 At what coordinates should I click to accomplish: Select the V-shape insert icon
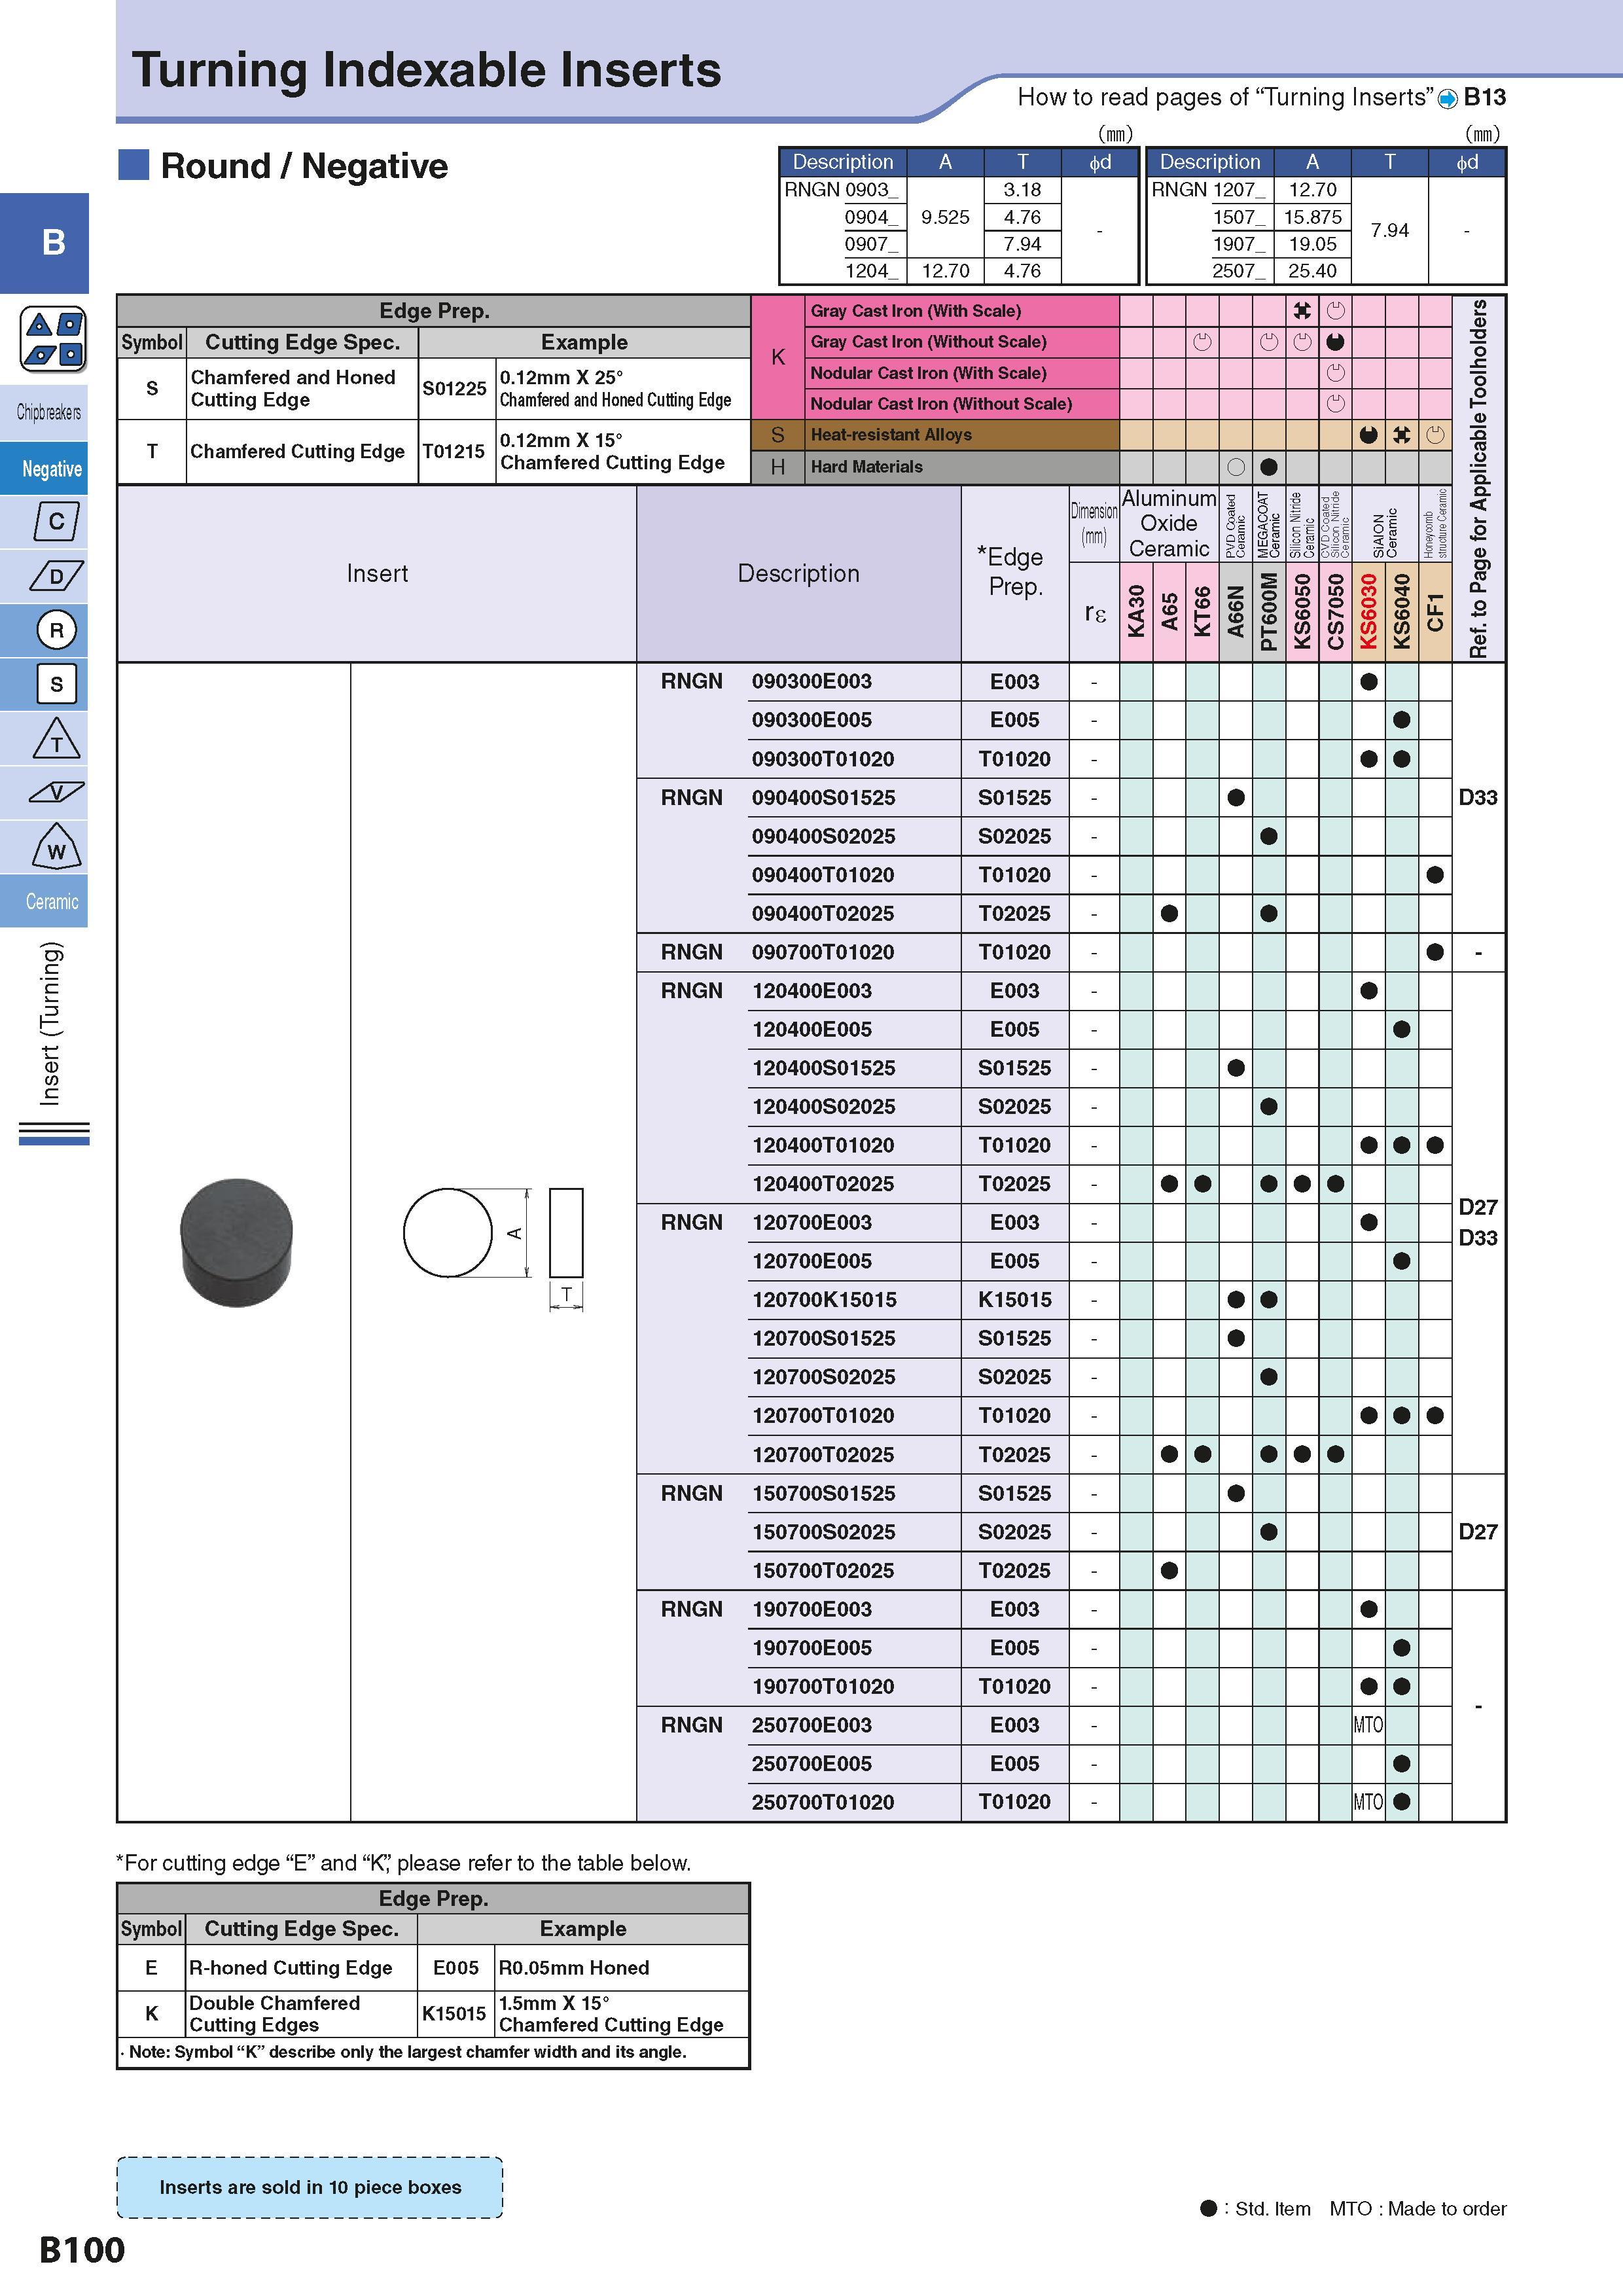[x=56, y=793]
